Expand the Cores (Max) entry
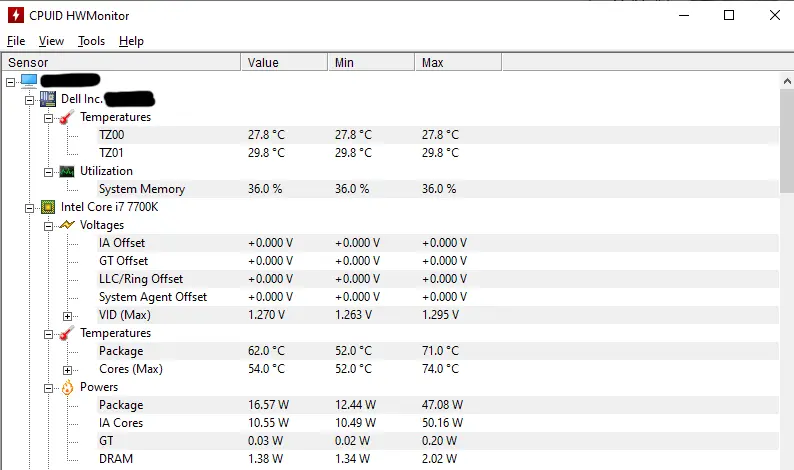 tap(67, 371)
